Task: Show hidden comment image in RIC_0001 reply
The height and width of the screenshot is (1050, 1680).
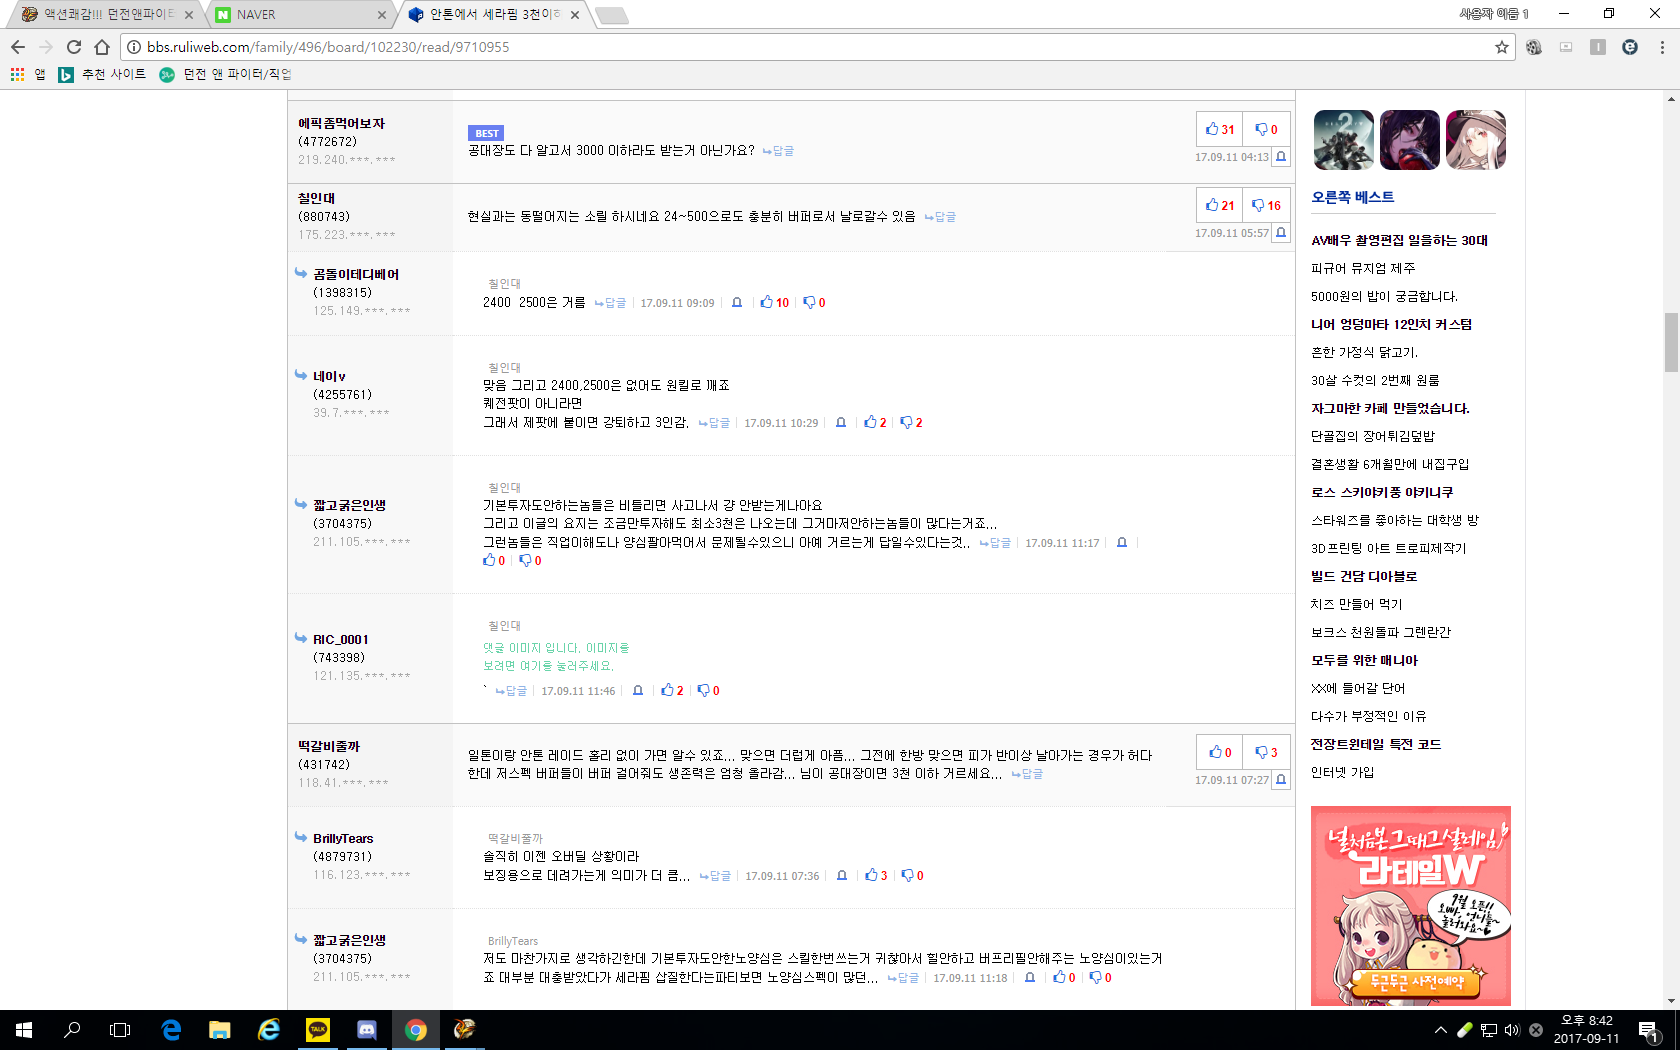Action: tap(555, 657)
